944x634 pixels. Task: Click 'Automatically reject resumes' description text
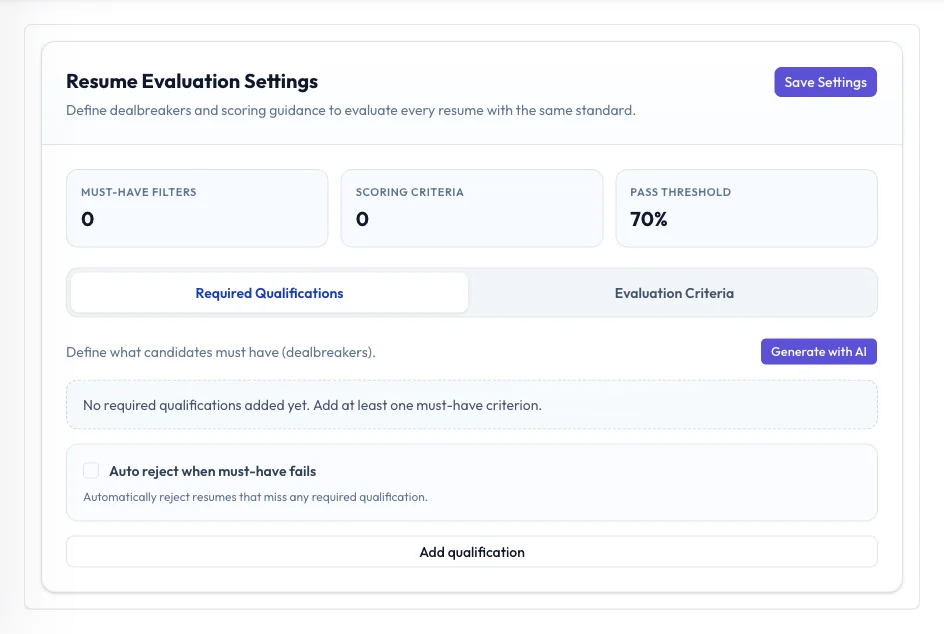(x=255, y=497)
